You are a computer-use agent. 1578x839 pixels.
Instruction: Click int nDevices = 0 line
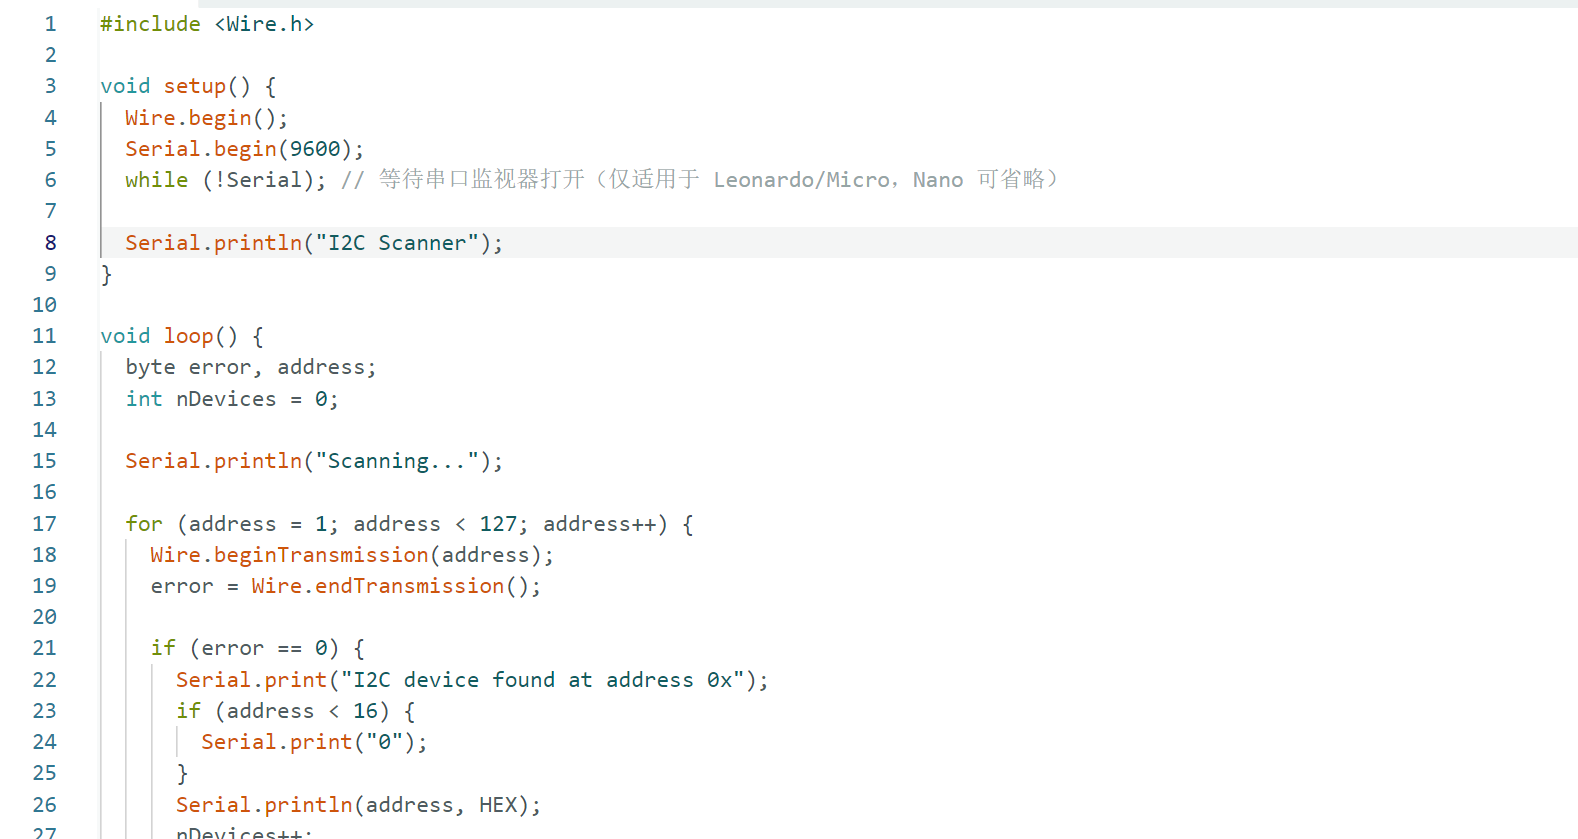(x=232, y=399)
